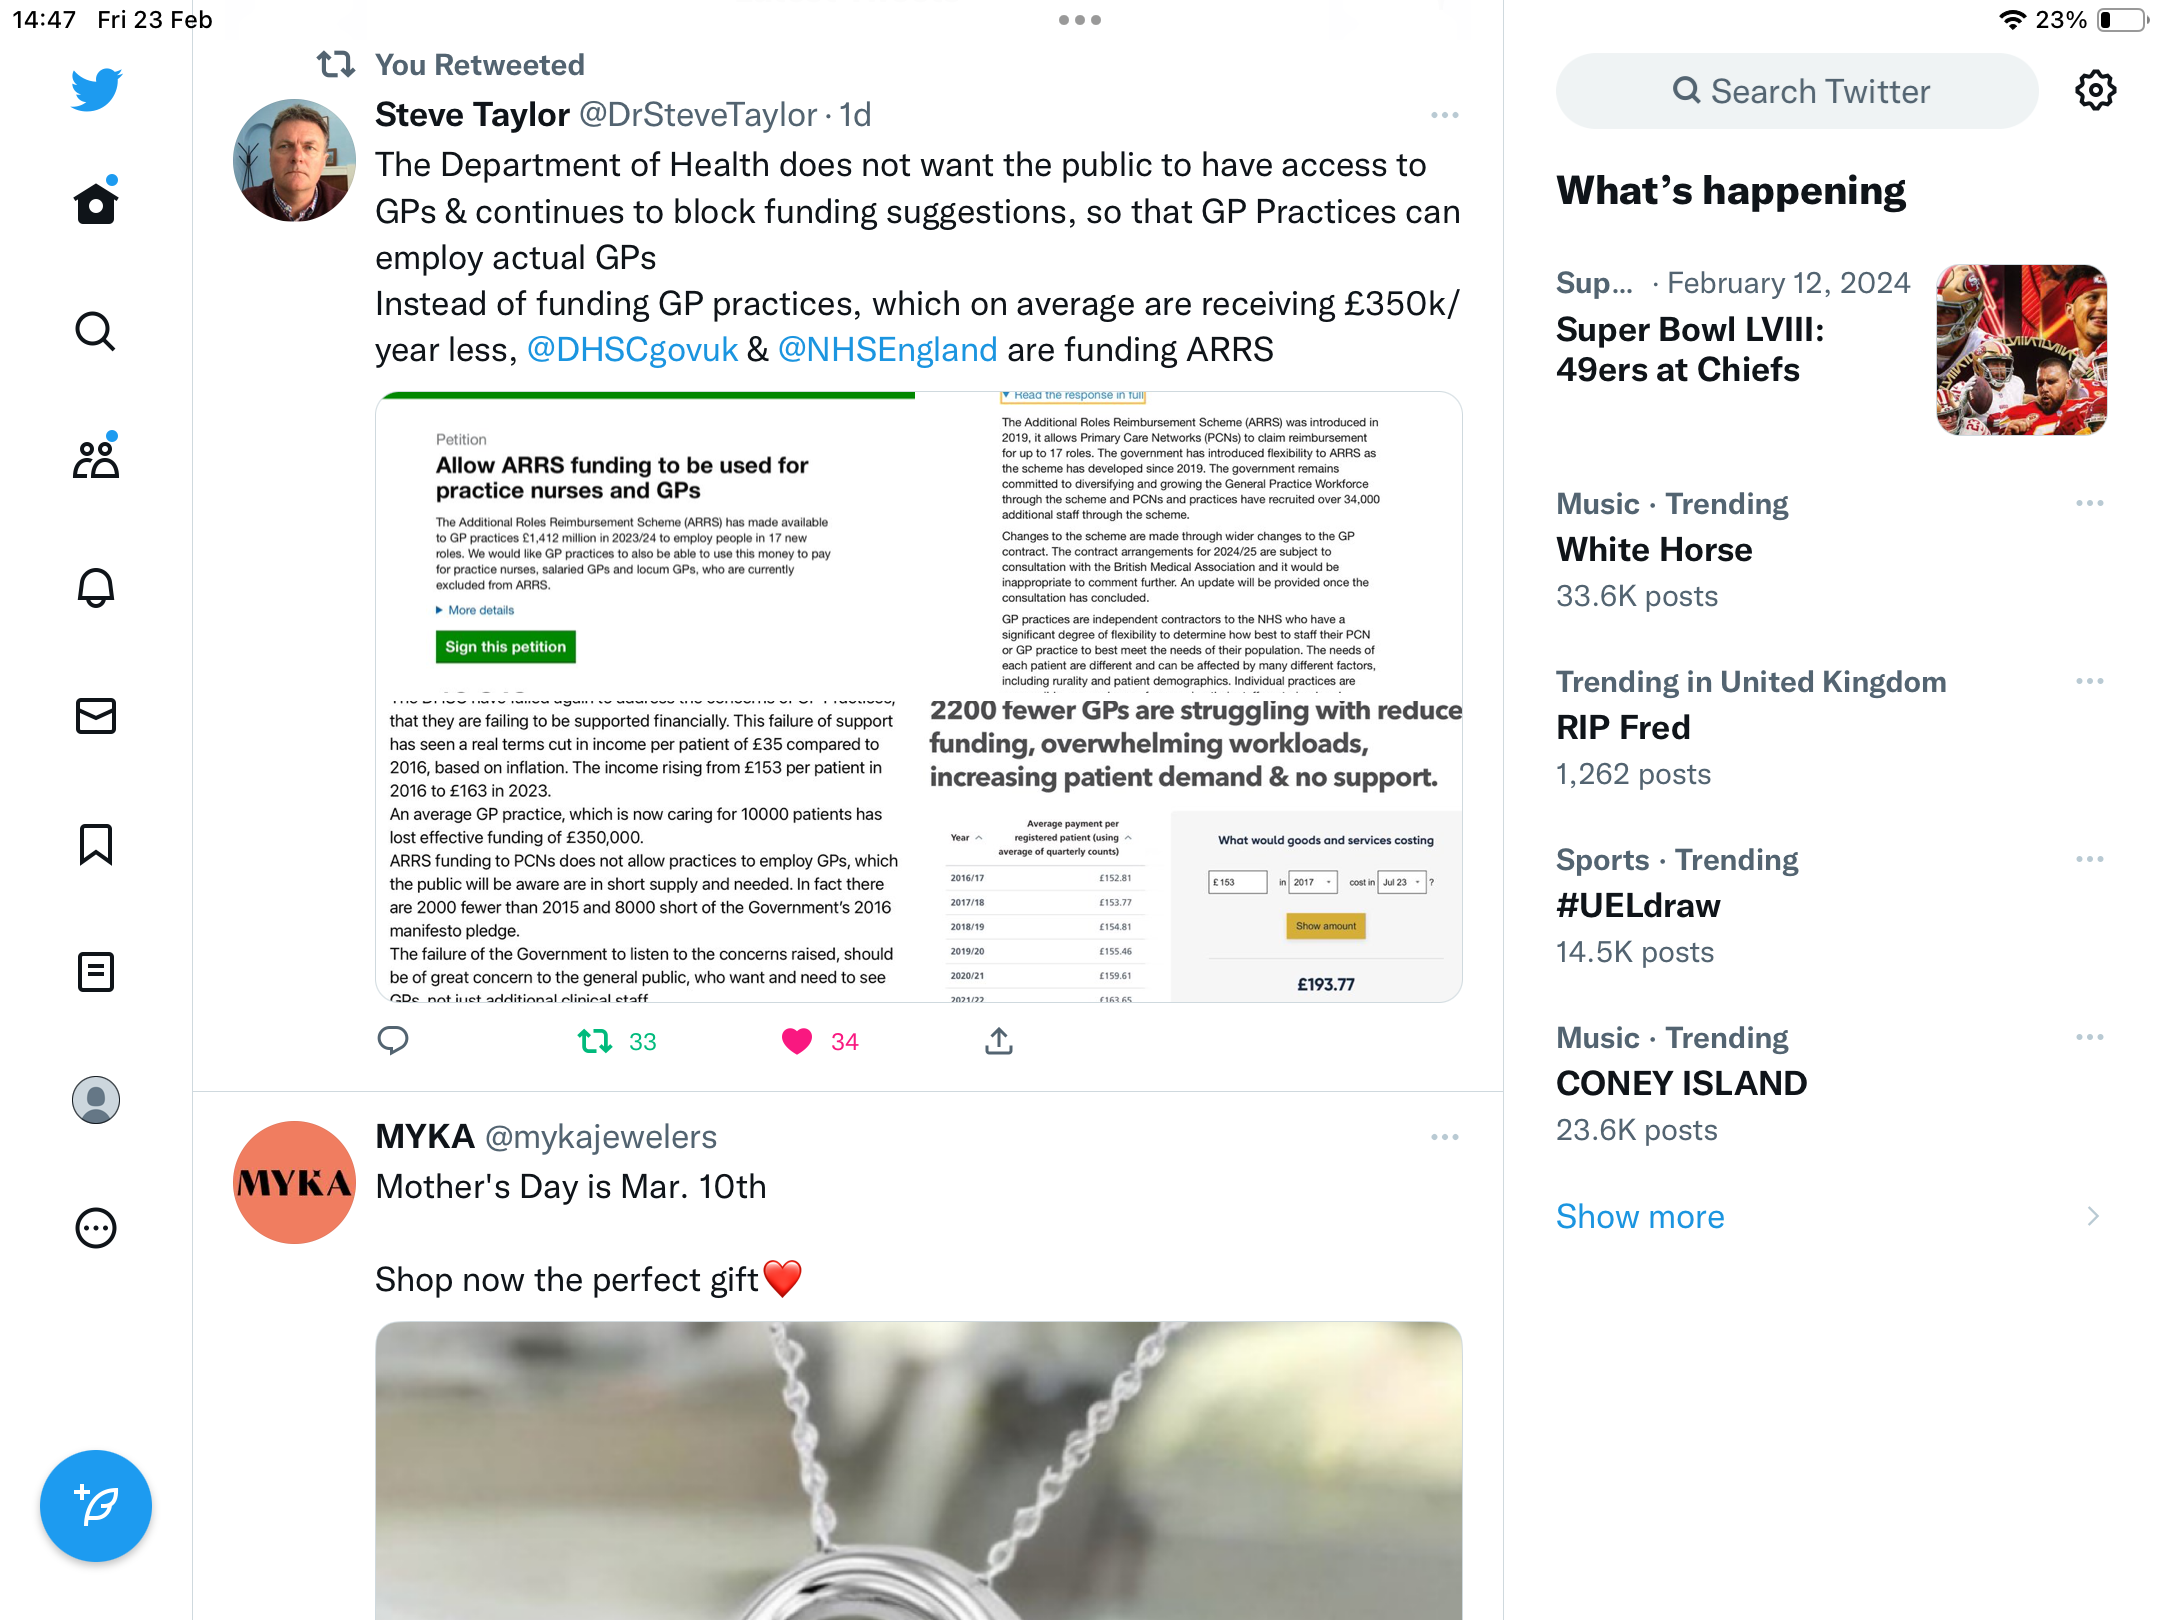Image resolution: width=2160 pixels, height=1620 pixels.
Task: Open the @NHSEngland mention link
Action: pyautogui.click(x=887, y=349)
